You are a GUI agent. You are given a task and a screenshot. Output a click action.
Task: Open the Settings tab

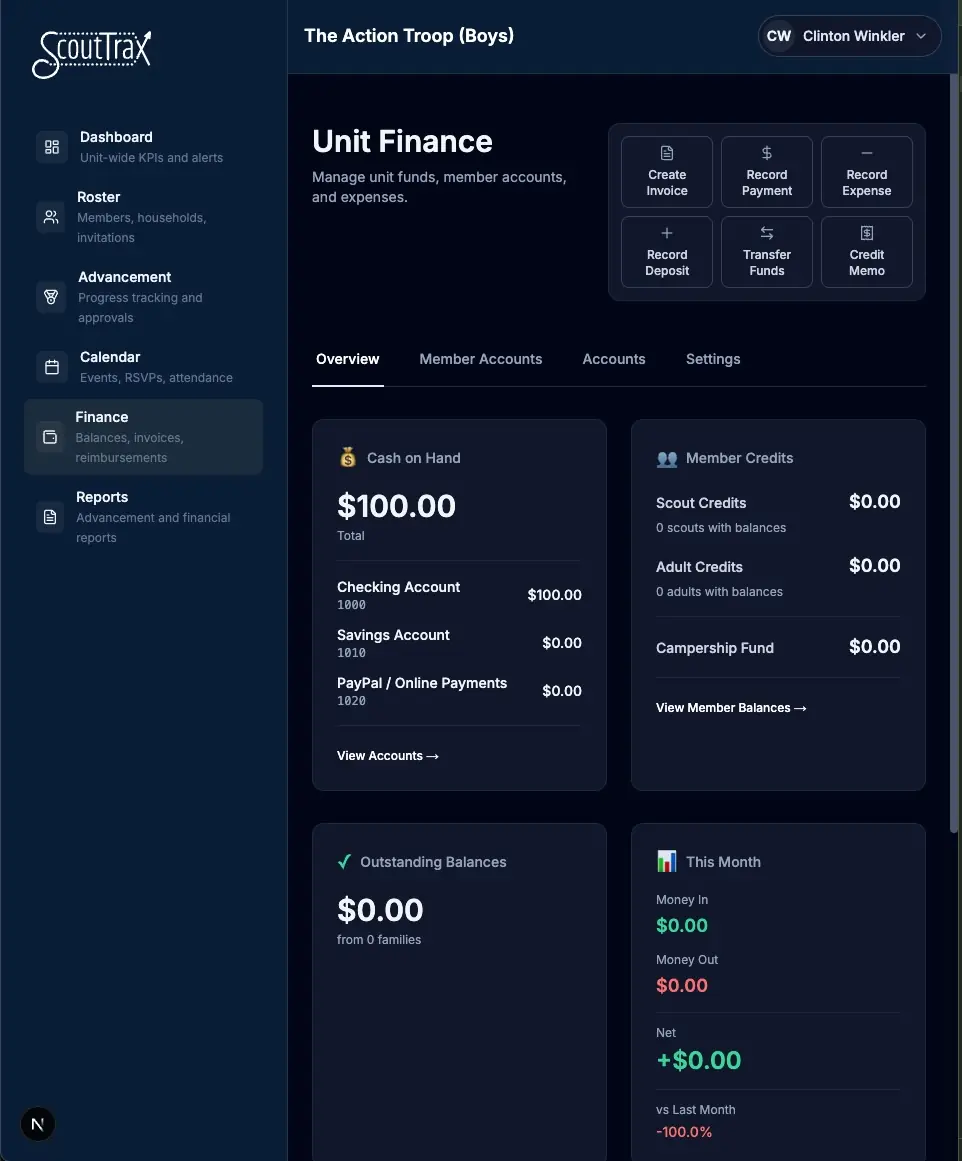pos(712,359)
